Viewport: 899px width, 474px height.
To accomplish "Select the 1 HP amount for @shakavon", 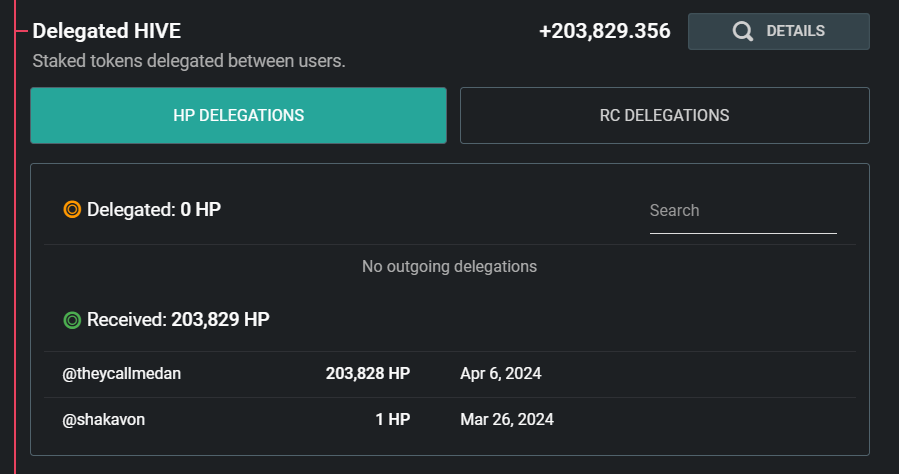I will 393,420.
